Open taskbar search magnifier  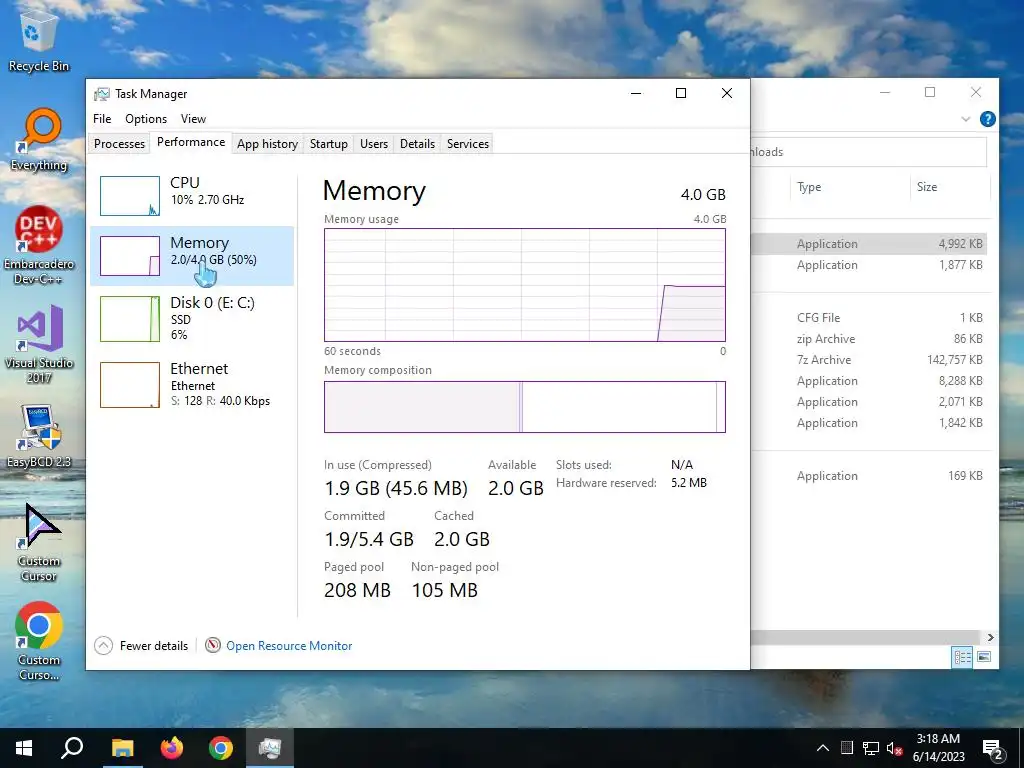pos(72,748)
